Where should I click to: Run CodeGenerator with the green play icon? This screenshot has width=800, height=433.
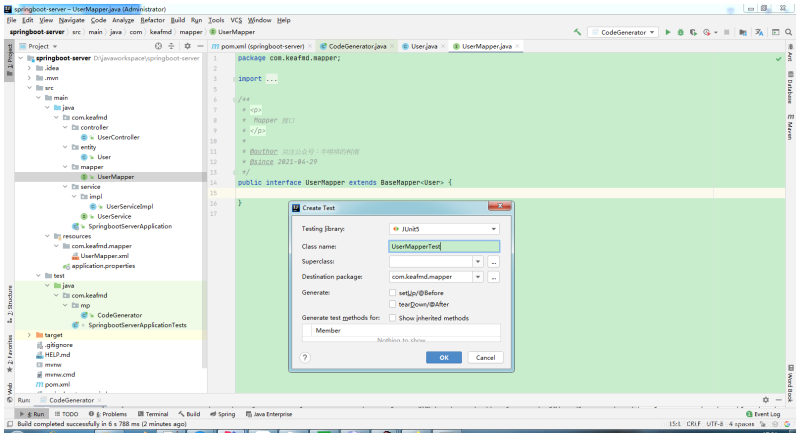pos(668,32)
